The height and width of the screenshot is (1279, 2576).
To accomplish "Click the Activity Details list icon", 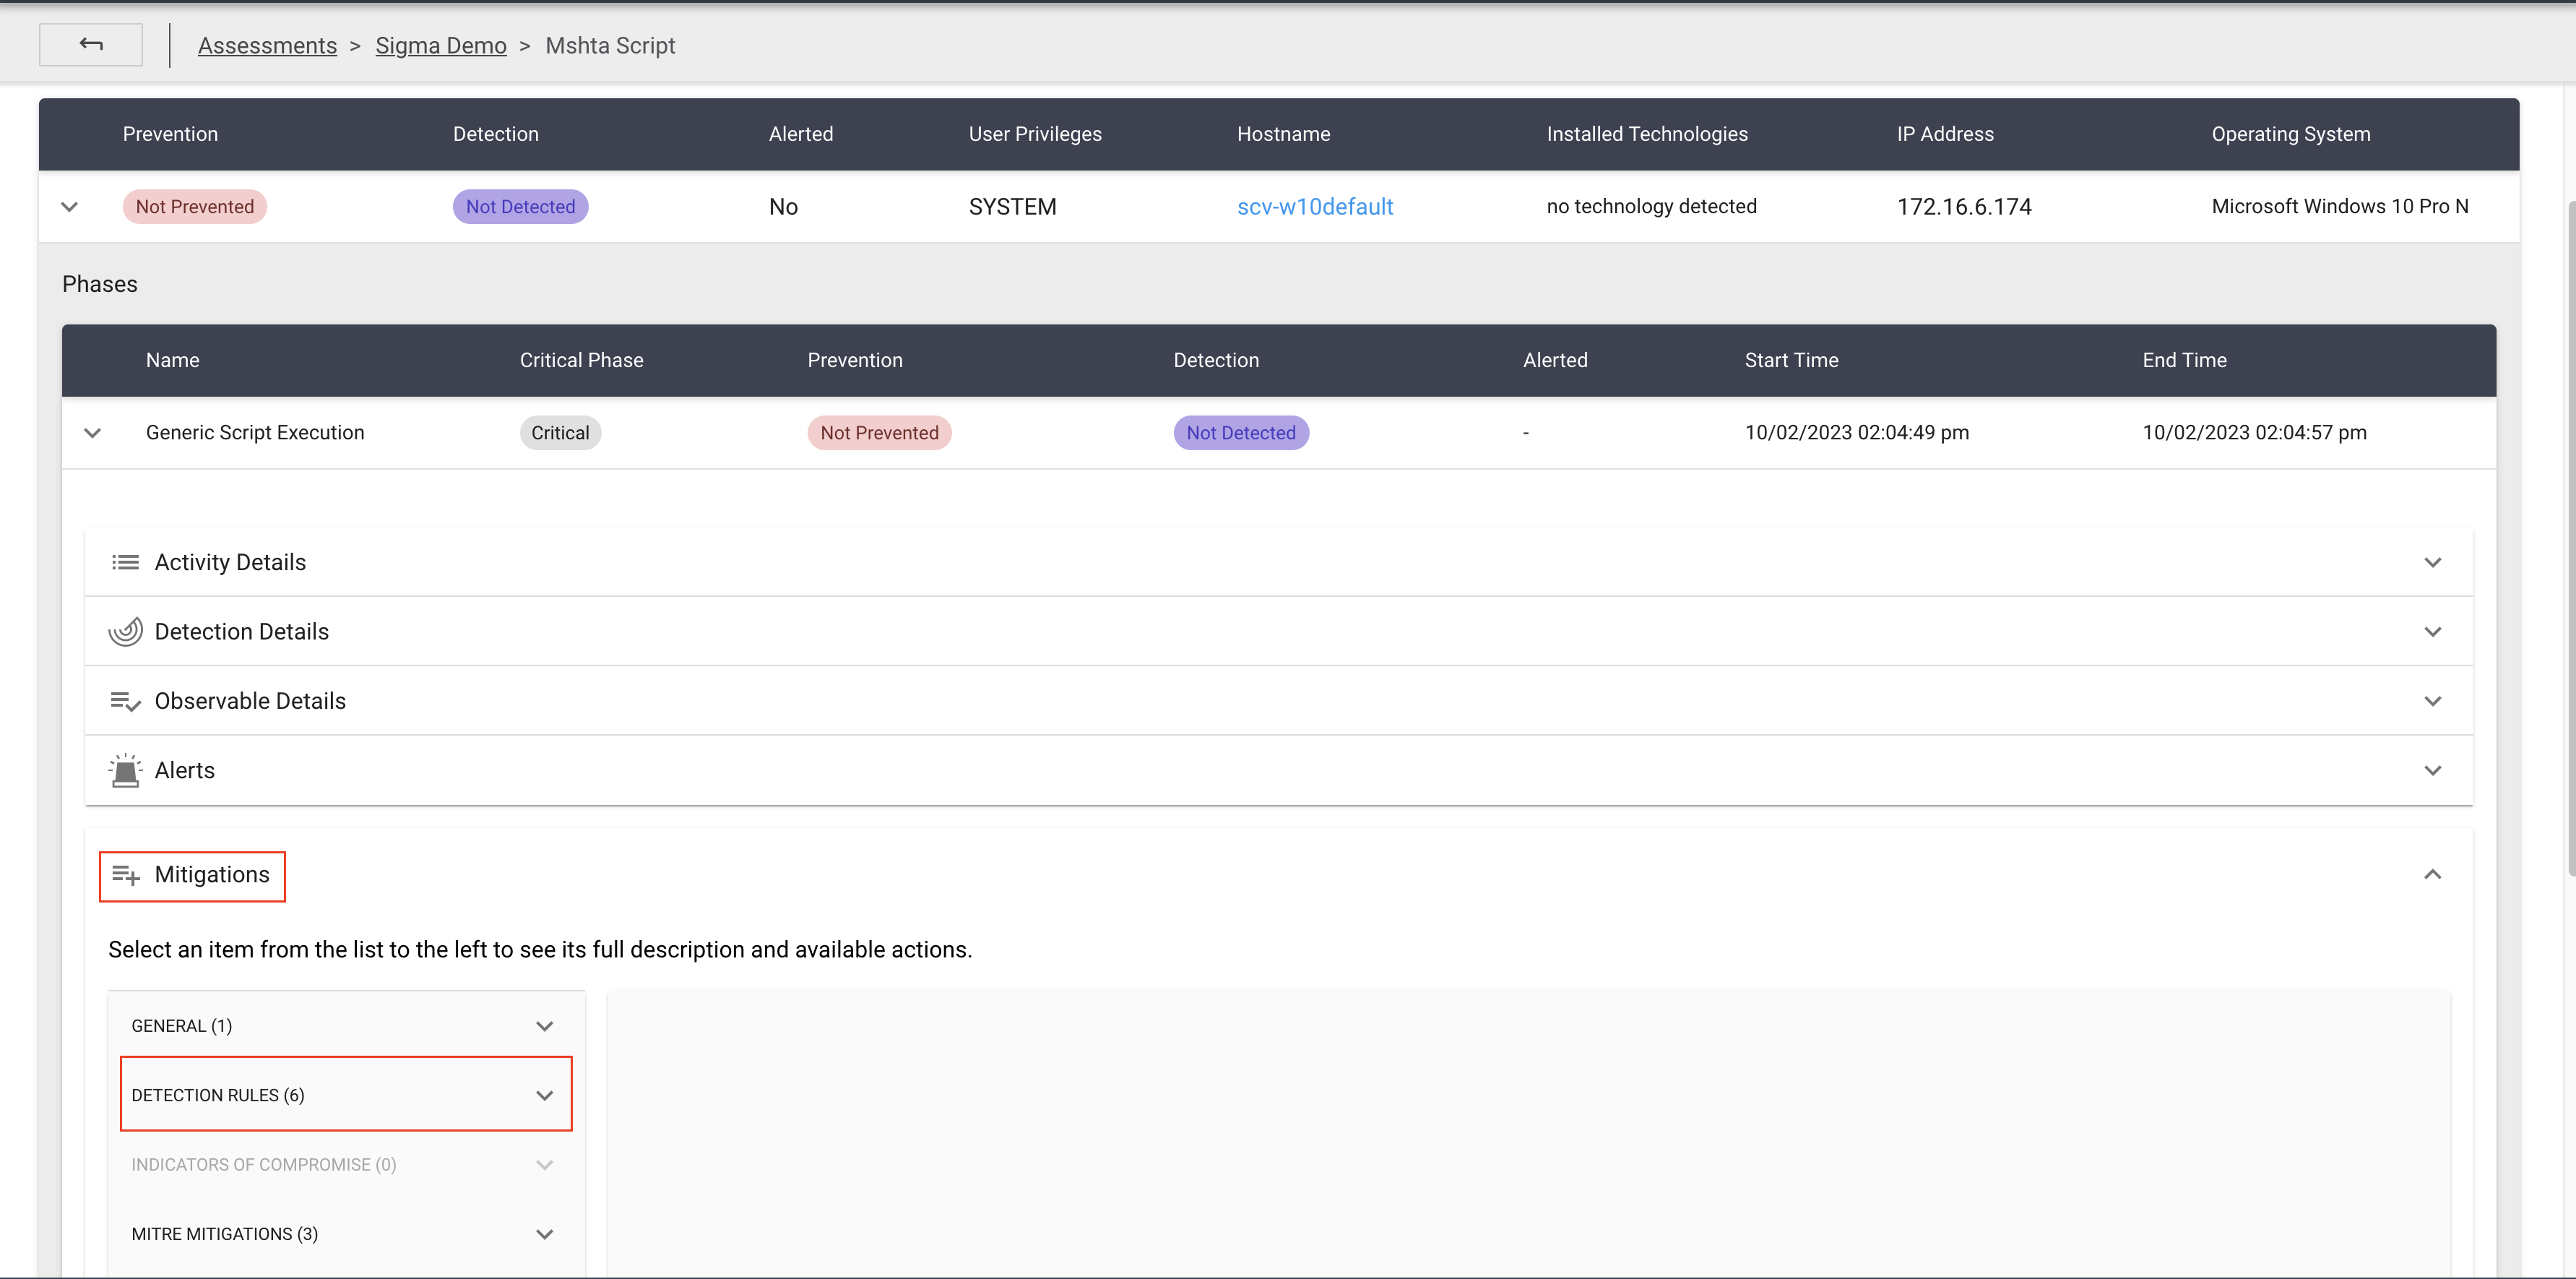I will pos(125,562).
